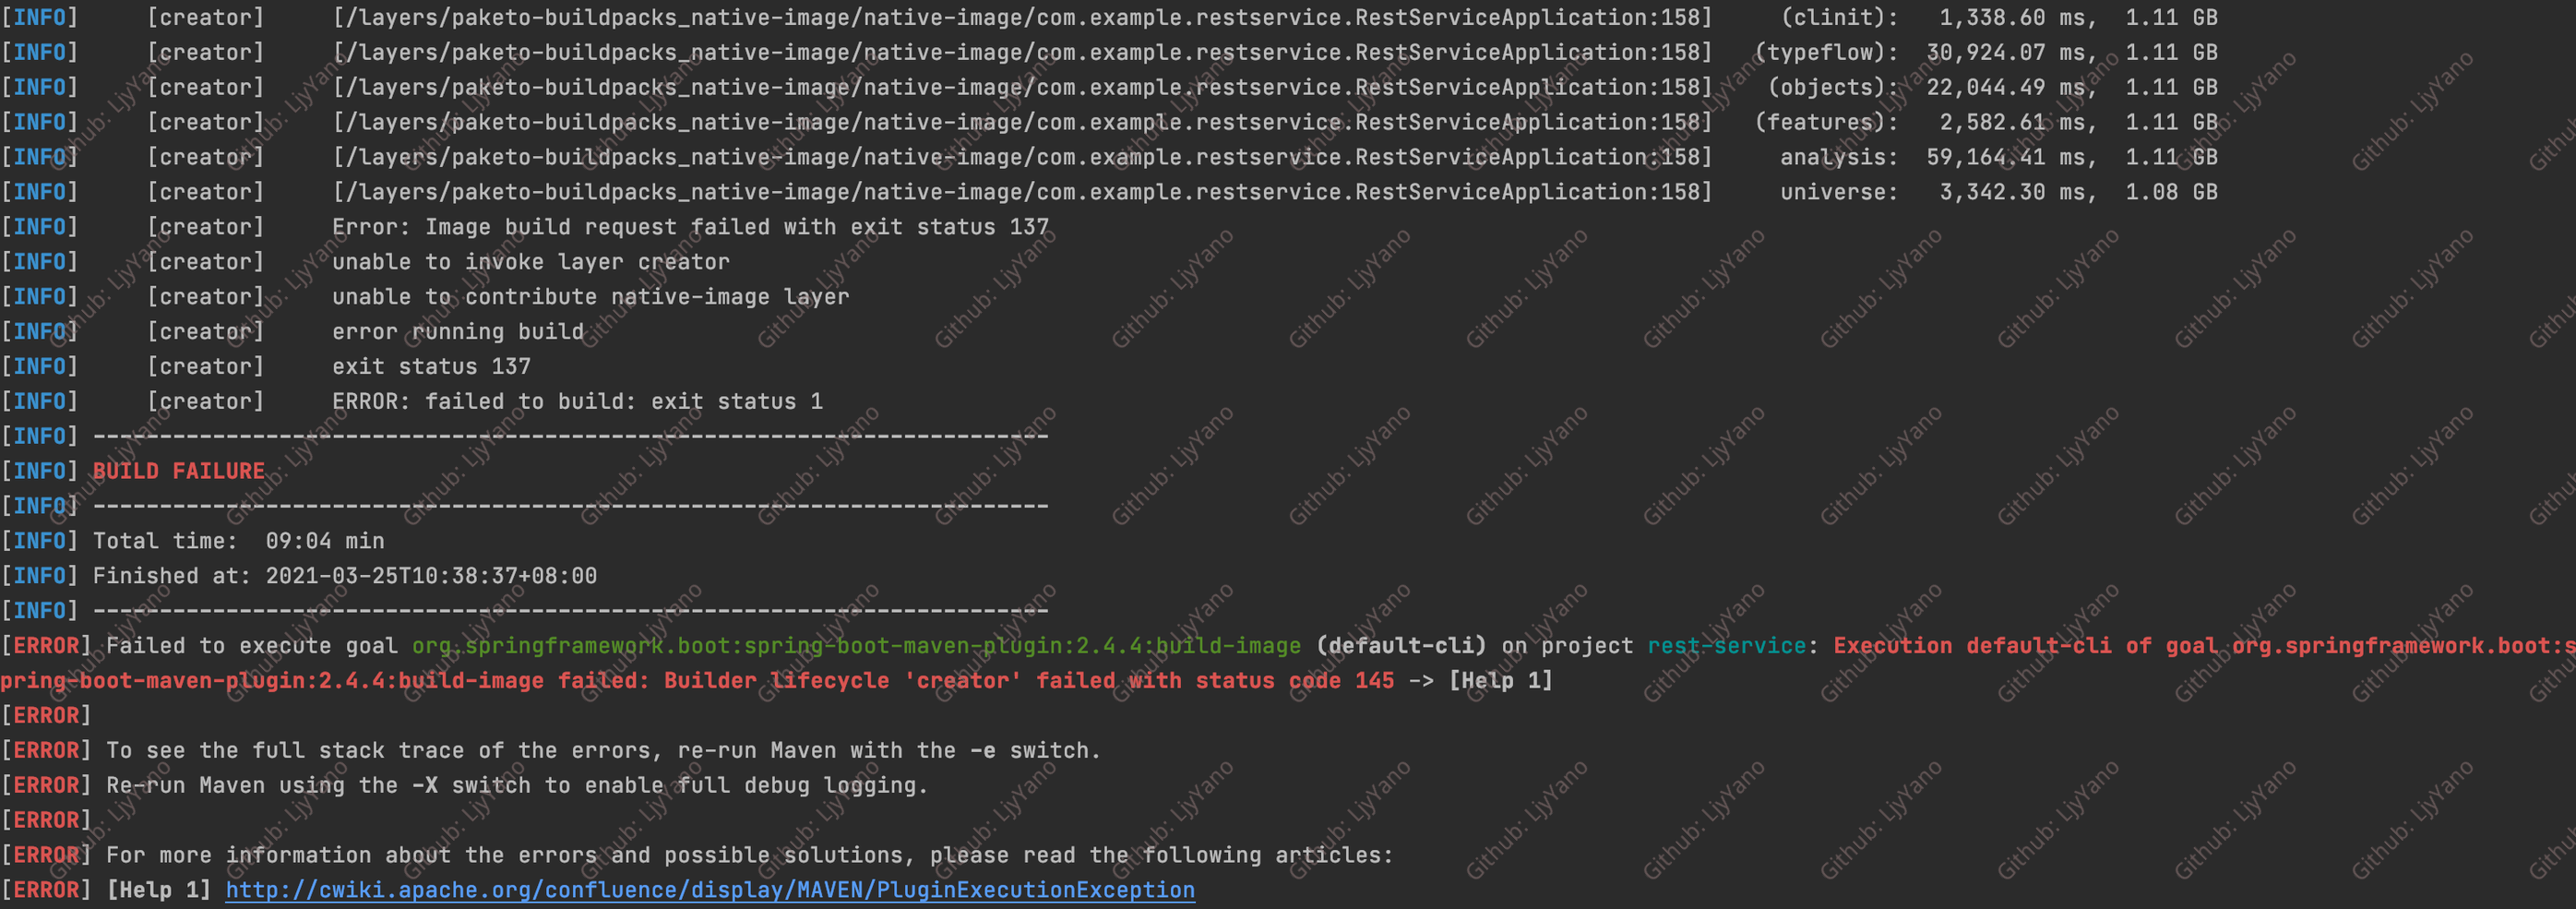The image size is (2576, 909).
Task: Click 'Error: Image build request failed with exit status 137'
Action: pyautogui.click(x=691, y=227)
